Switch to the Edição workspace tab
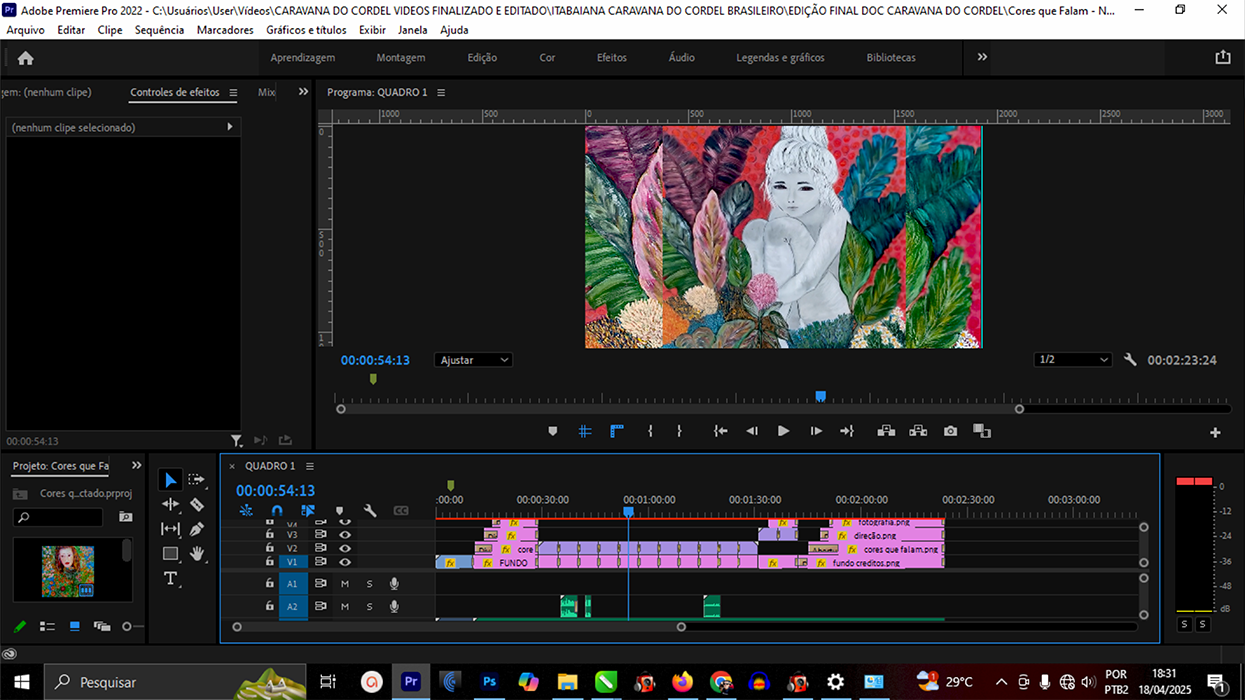Screen dimensions: 1245x700 tap(482, 58)
